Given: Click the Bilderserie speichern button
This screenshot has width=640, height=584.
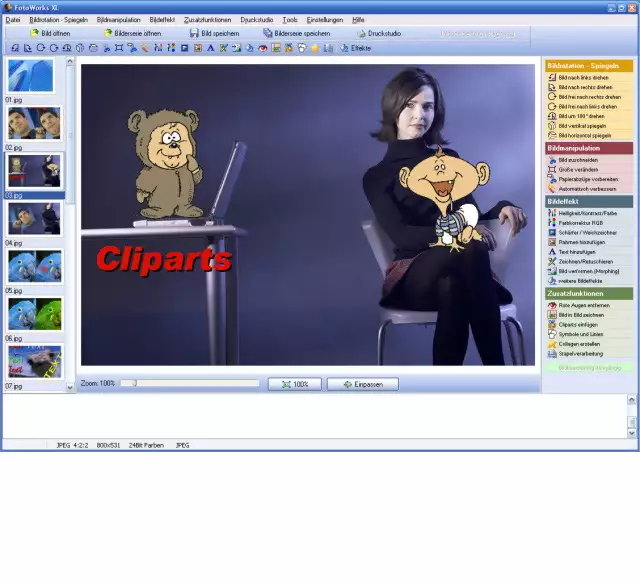Looking at the screenshot, I should [x=296, y=33].
